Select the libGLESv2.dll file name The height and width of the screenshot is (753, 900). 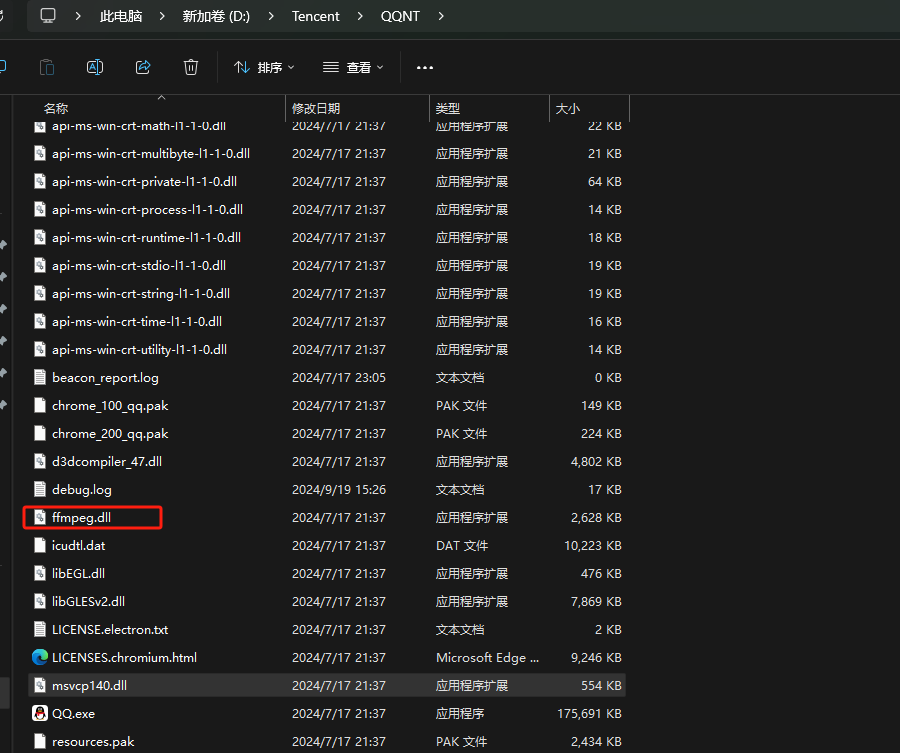pyautogui.click(x=88, y=601)
